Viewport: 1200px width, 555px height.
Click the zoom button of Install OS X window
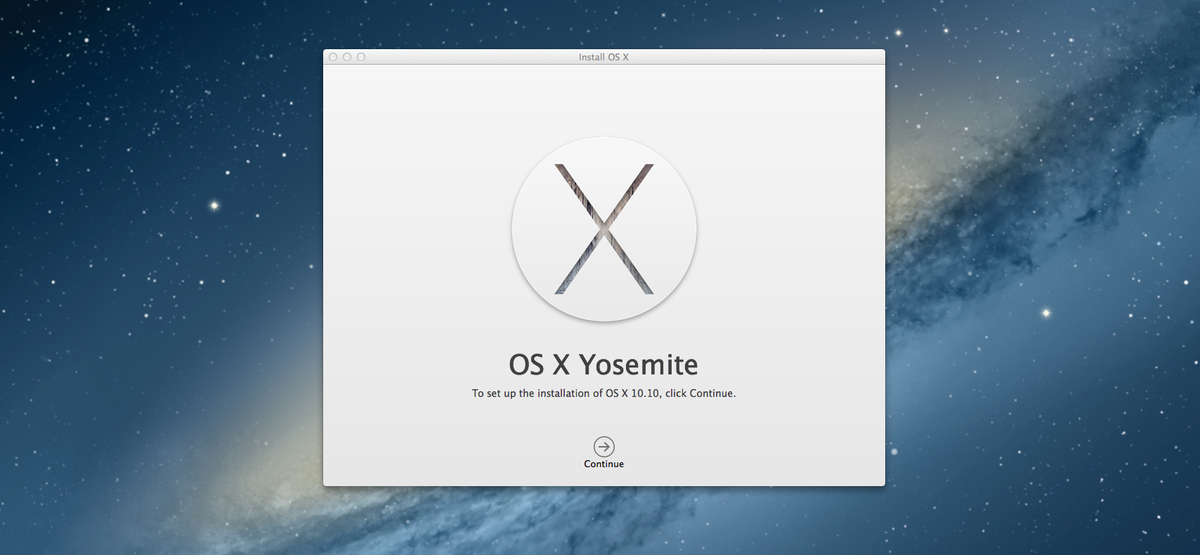(361, 57)
